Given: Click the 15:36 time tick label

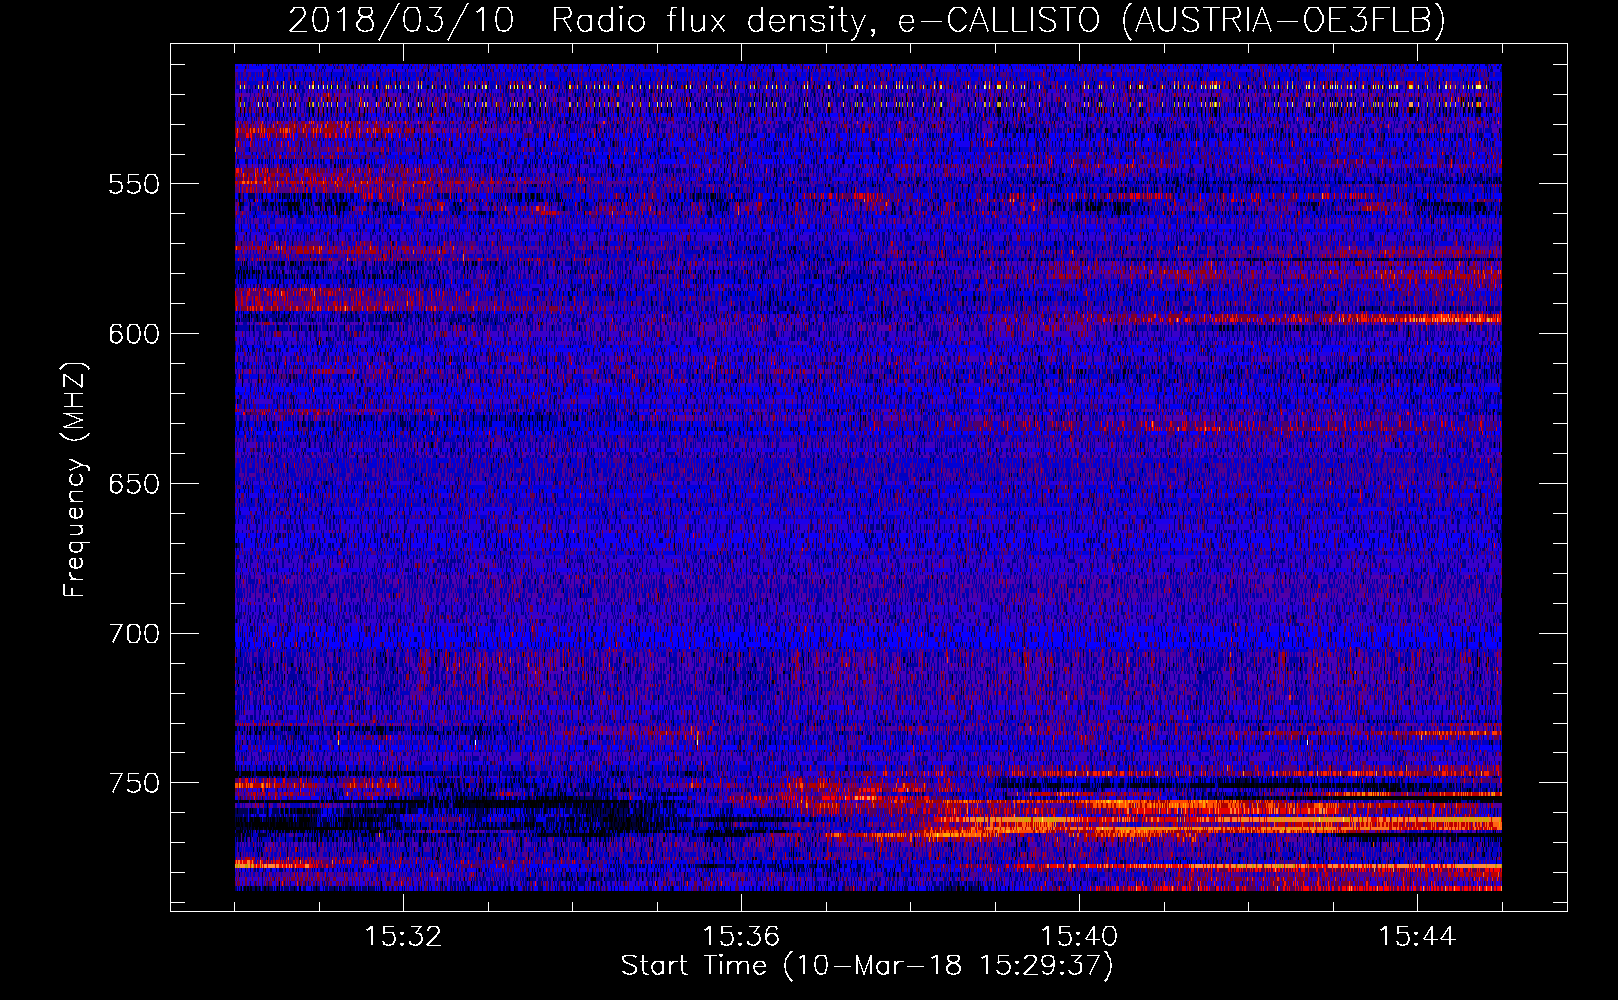Looking at the screenshot, I should (x=741, y=936).
